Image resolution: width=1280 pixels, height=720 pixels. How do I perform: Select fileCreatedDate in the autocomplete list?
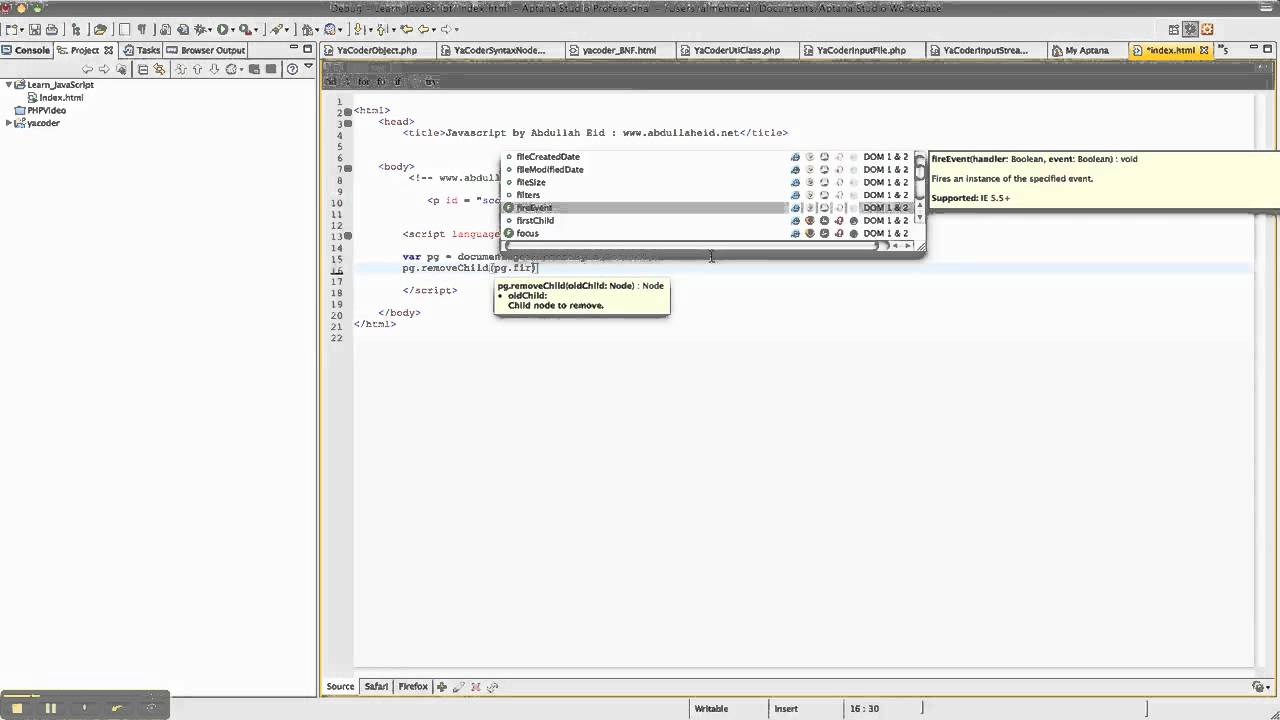[706, 157]
